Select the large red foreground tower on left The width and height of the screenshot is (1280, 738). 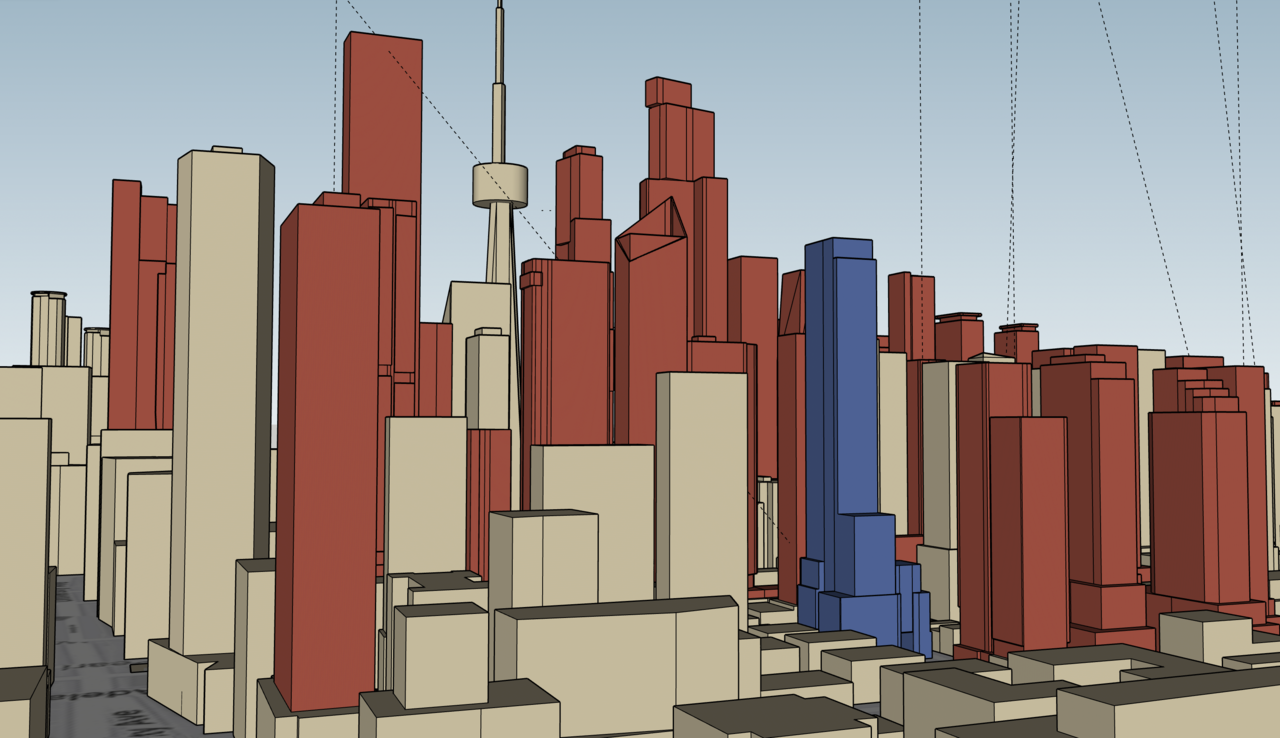click(327, 450)
